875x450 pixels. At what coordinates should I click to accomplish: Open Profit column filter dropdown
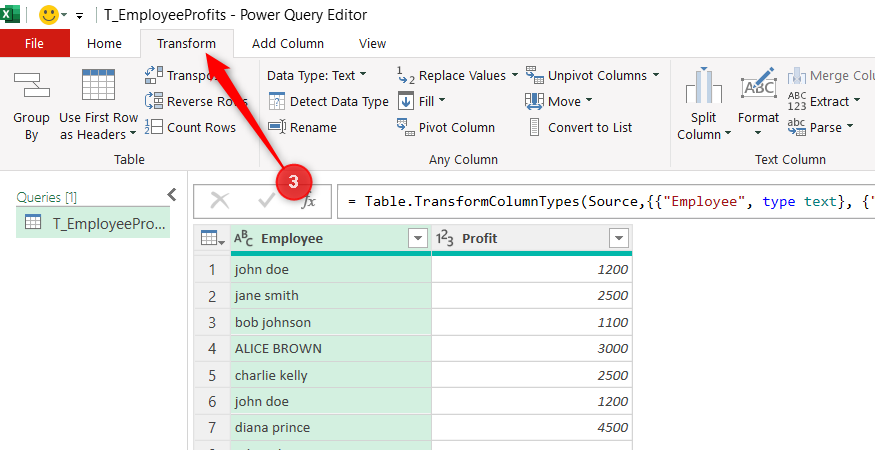pyautogui.click(x=618, y=239)
